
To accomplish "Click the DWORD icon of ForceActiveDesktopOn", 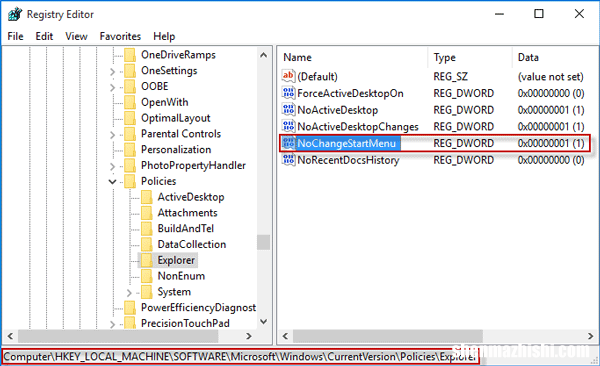I will pos(288,93).
